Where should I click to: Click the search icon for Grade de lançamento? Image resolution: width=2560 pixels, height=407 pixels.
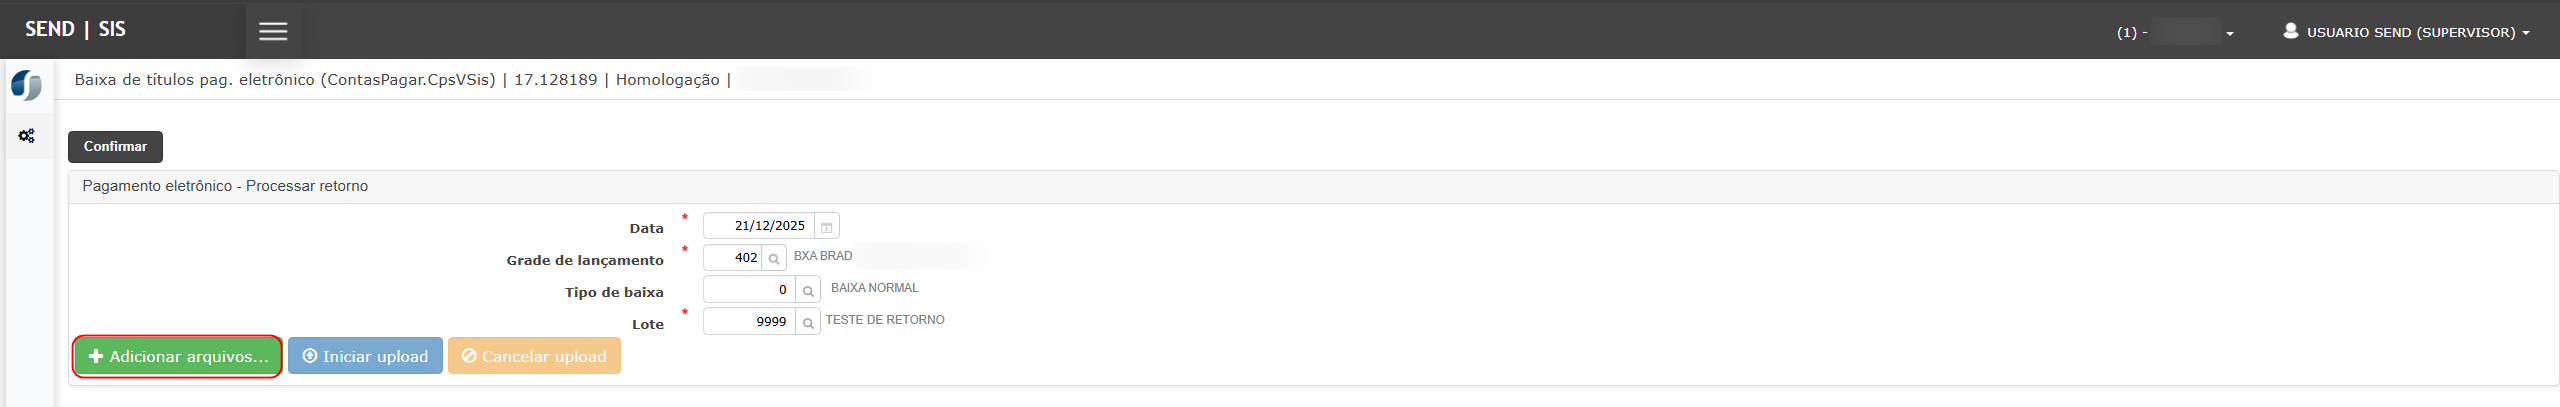[774, 258]
